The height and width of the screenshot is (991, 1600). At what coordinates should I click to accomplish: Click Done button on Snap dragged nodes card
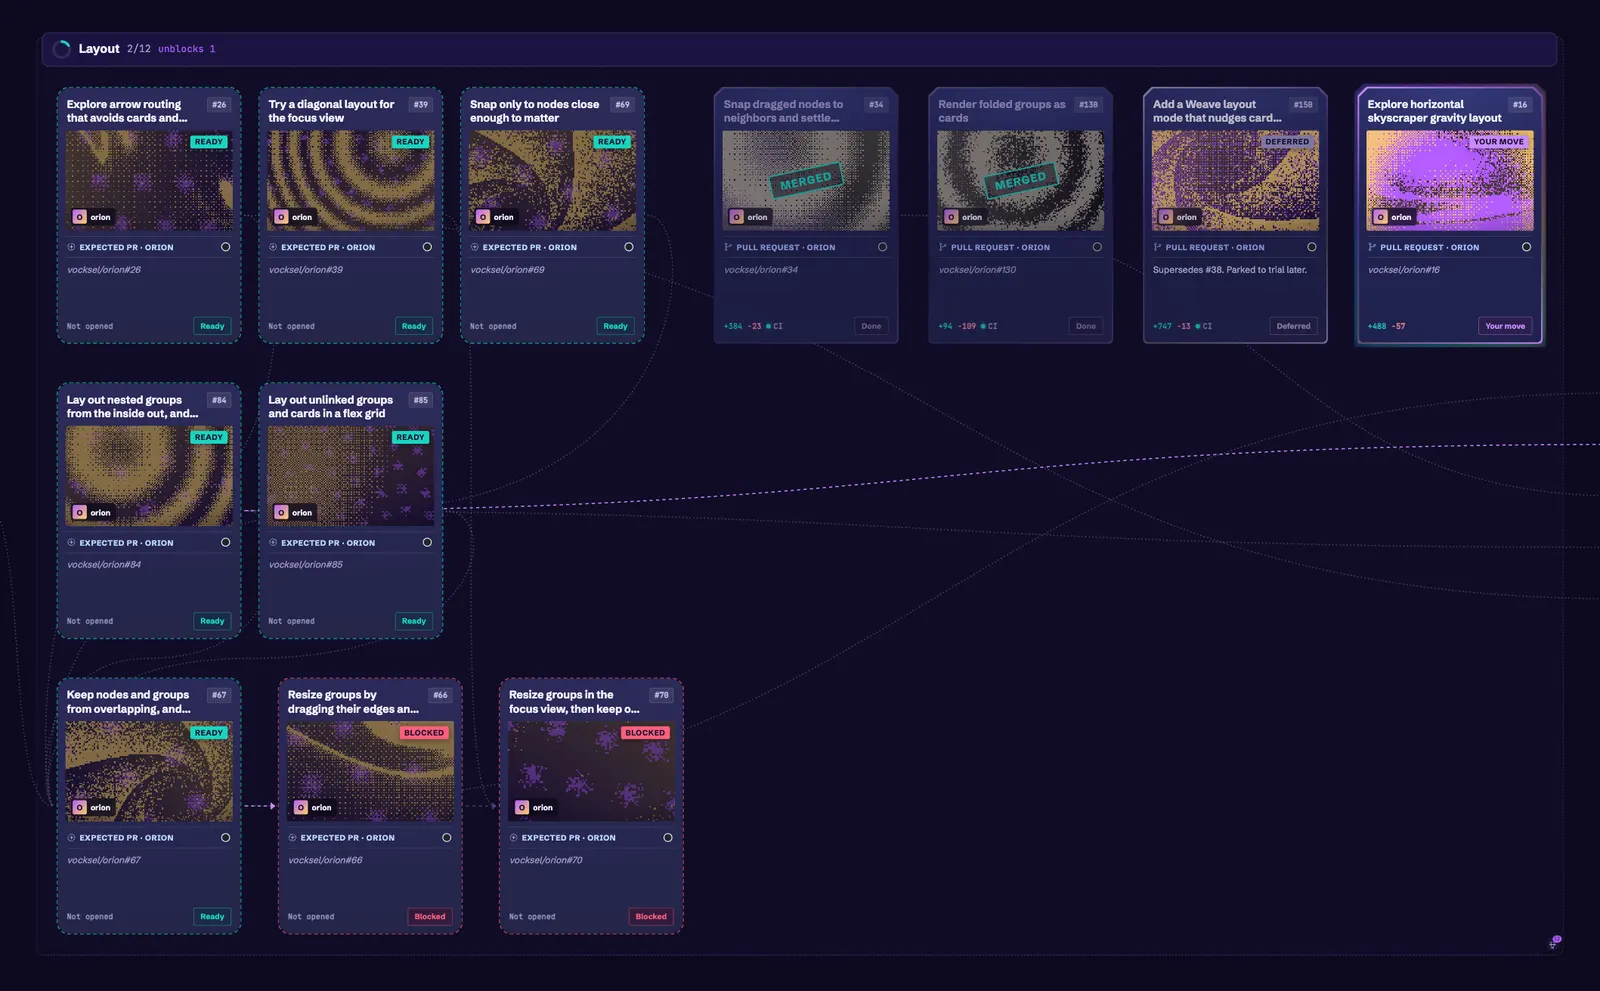coord(871,326)
